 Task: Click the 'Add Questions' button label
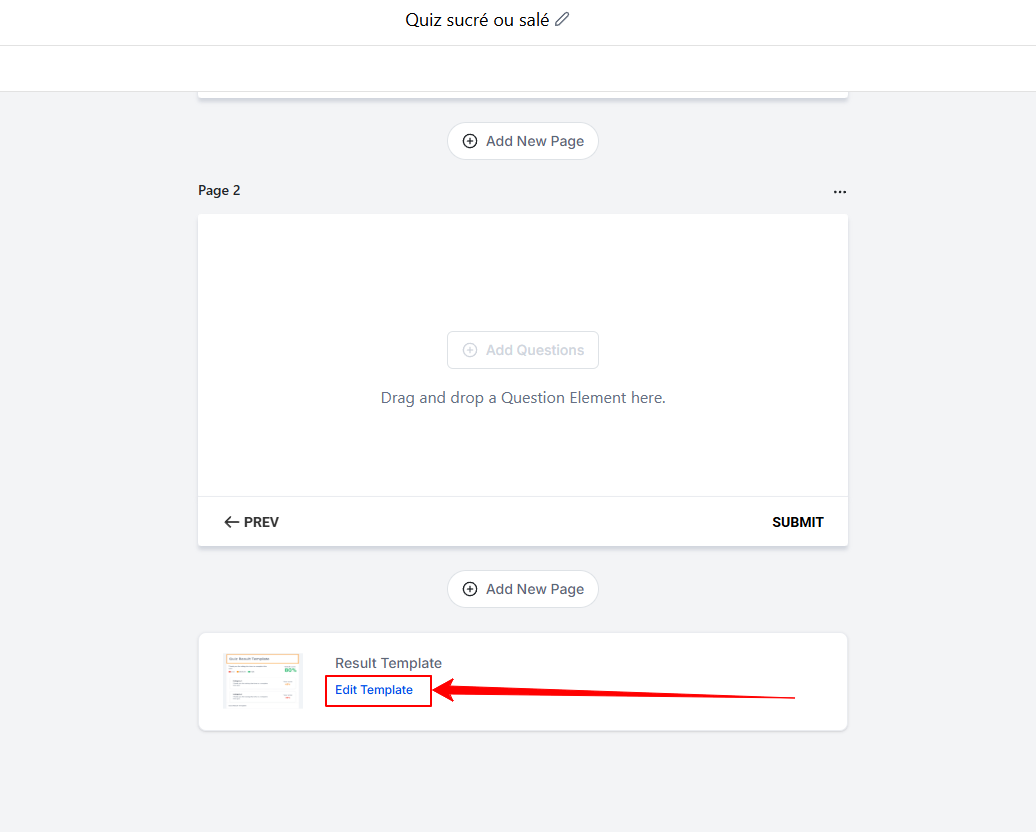pyautogui.click(x=535, y=350)
